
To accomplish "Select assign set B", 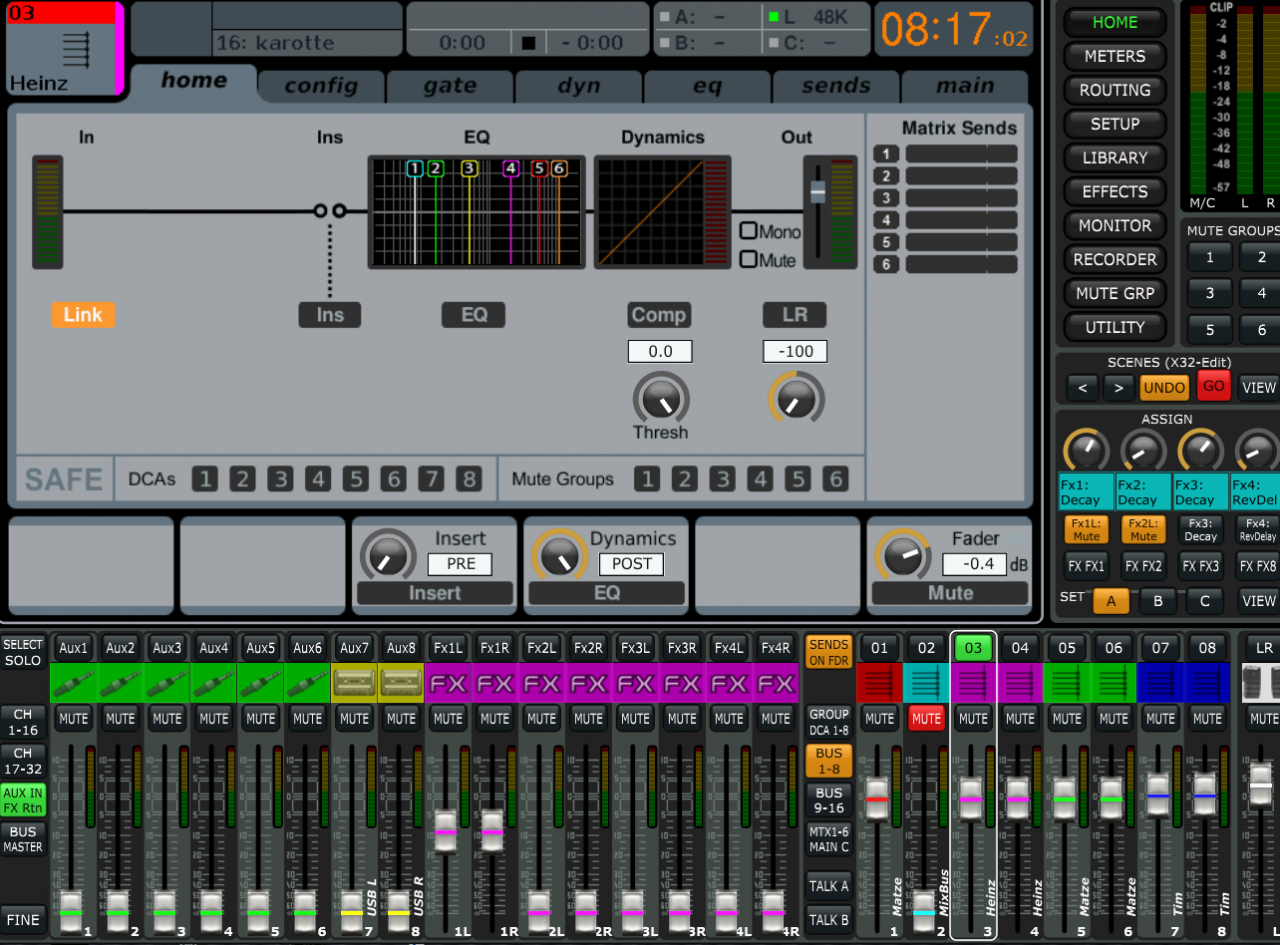I will click(x=1158, y=601).
